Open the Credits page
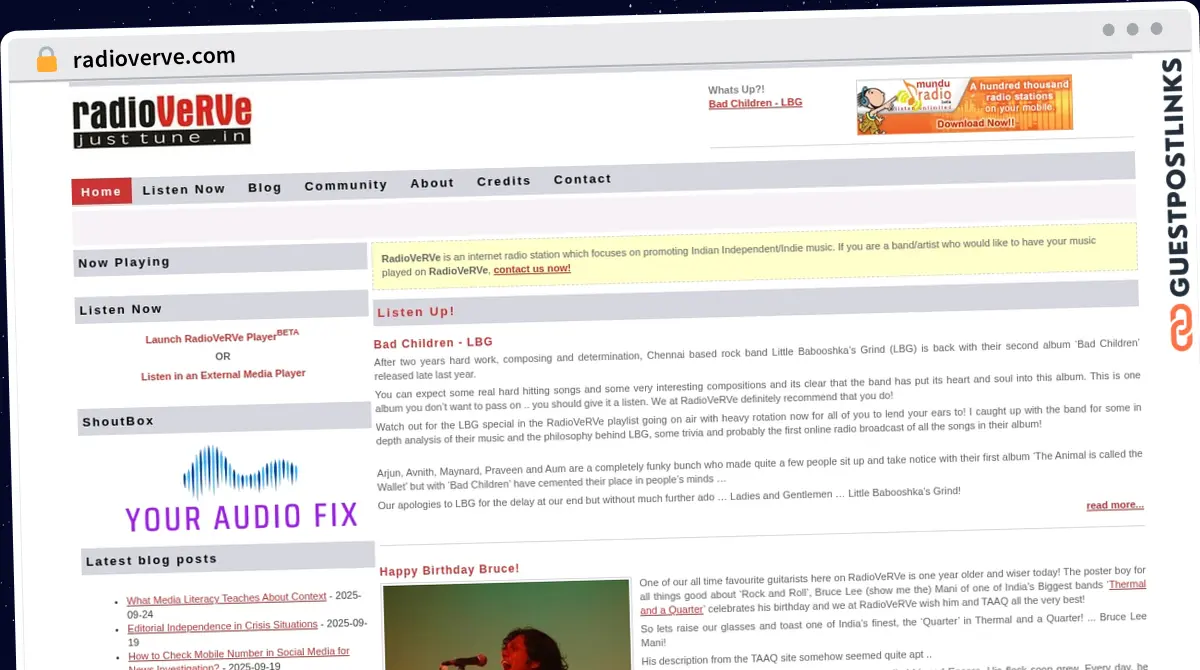The image size is (1200, 670). pos(503,182)
